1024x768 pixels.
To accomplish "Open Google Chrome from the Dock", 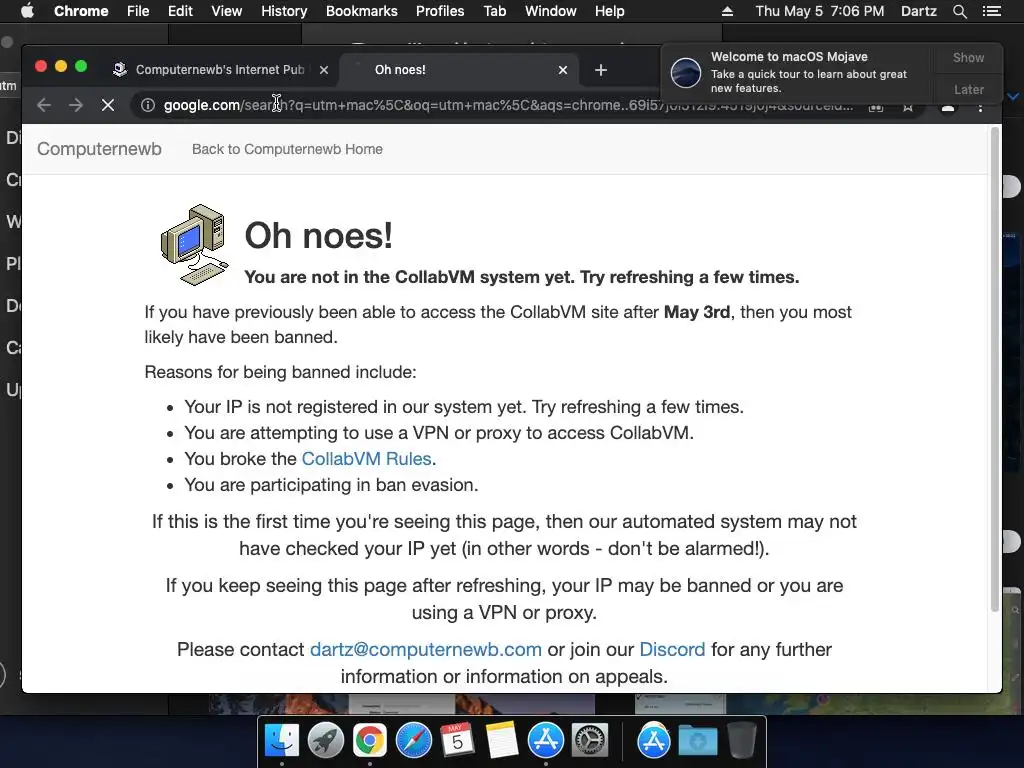I will click(x=370, y=741).
